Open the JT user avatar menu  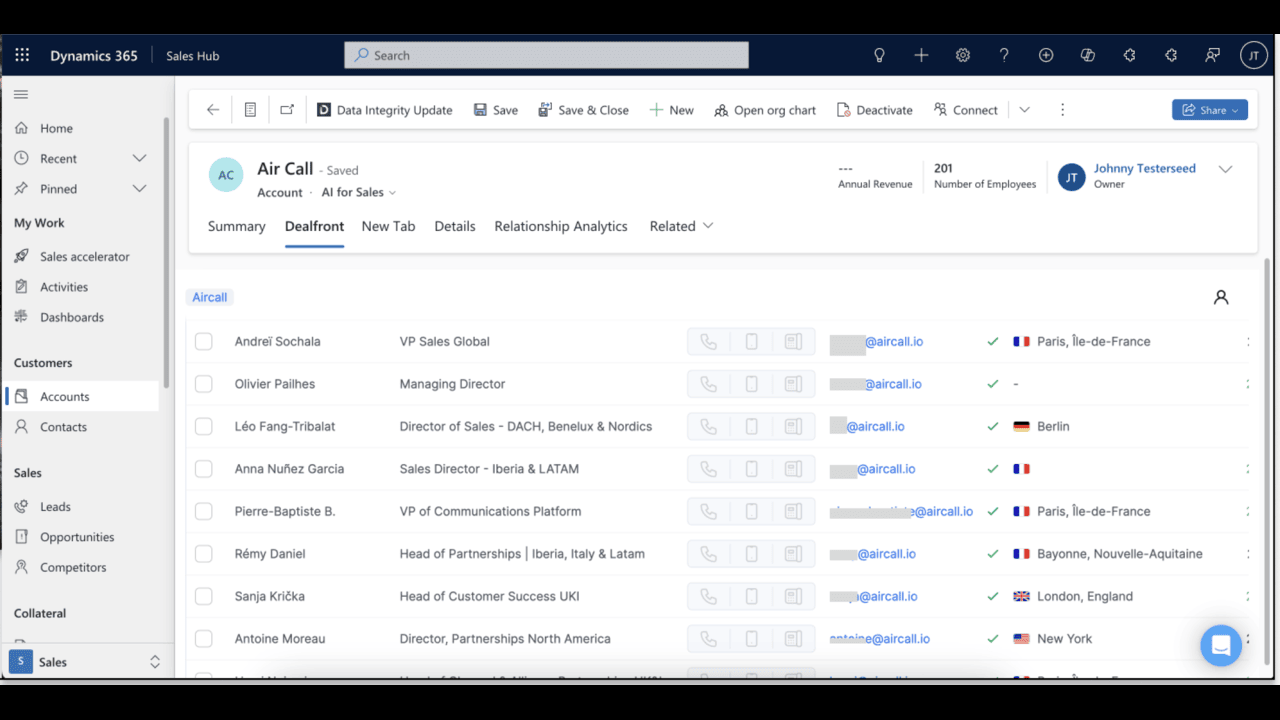pyautogui.click(x=1254, y=55)
